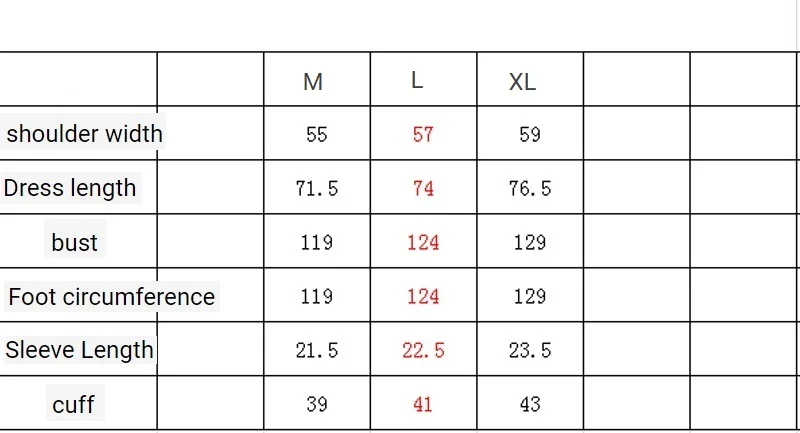
Task: Select the XL size column header
Action: tap(522, 82)
